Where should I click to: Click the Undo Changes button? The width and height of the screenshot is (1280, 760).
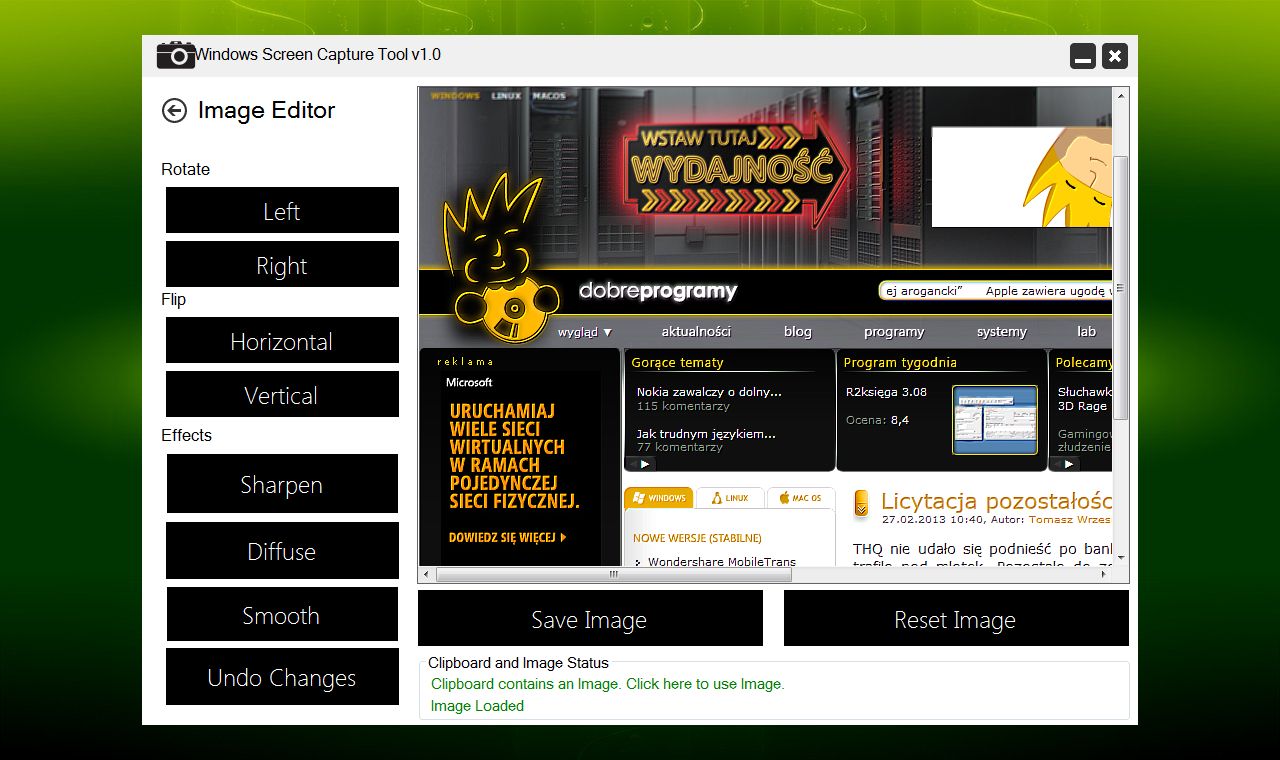coord(282,677)
